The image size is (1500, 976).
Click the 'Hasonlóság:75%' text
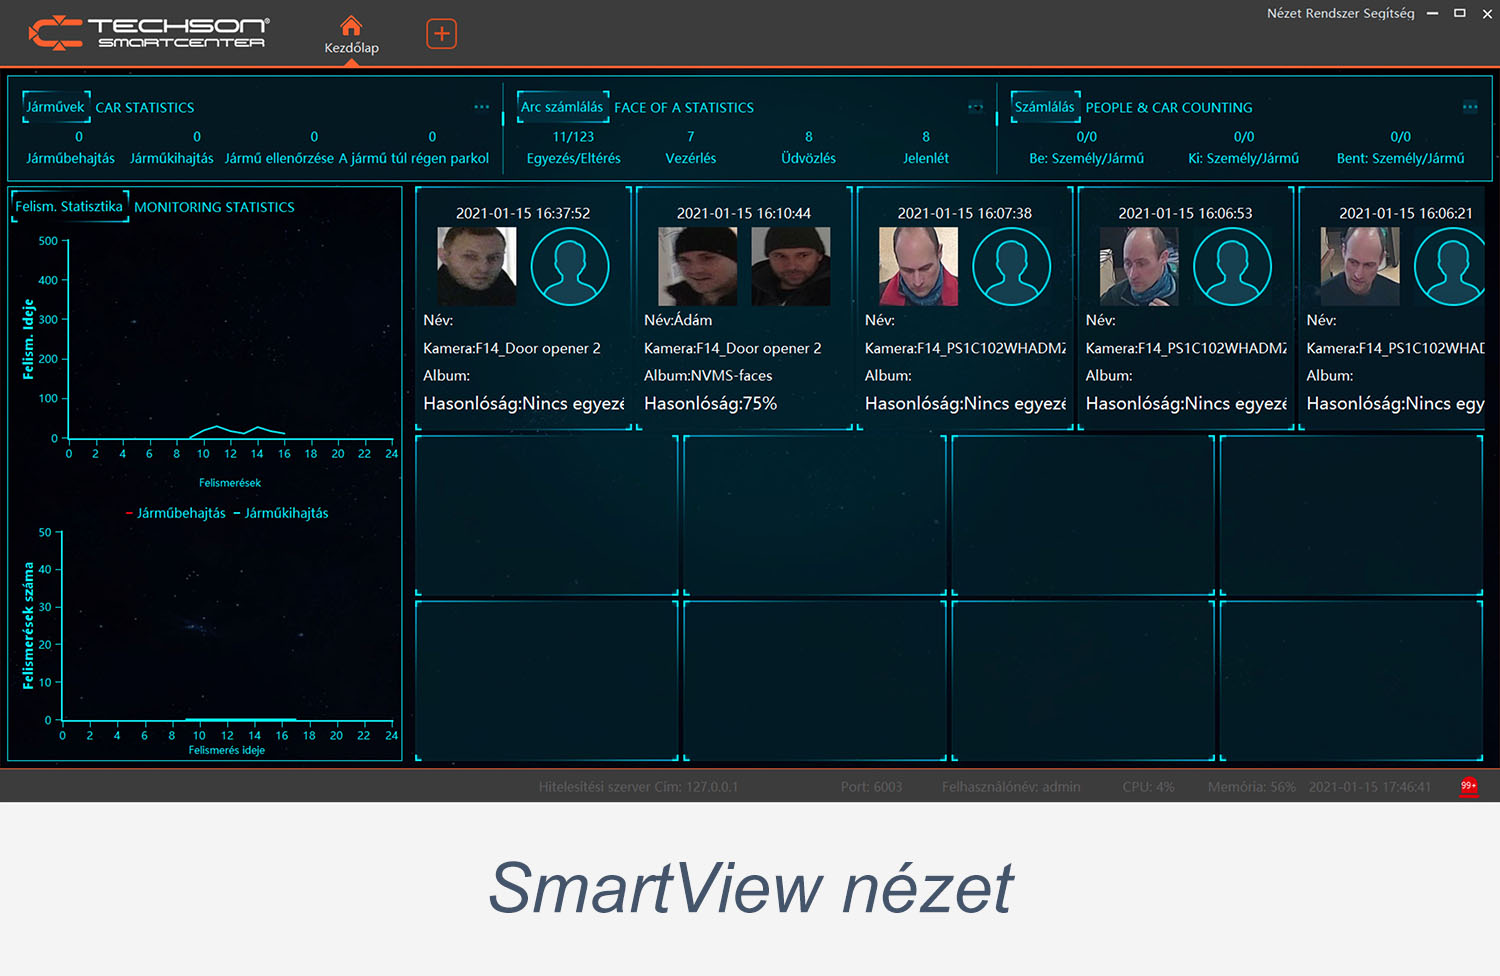(710, 403)
